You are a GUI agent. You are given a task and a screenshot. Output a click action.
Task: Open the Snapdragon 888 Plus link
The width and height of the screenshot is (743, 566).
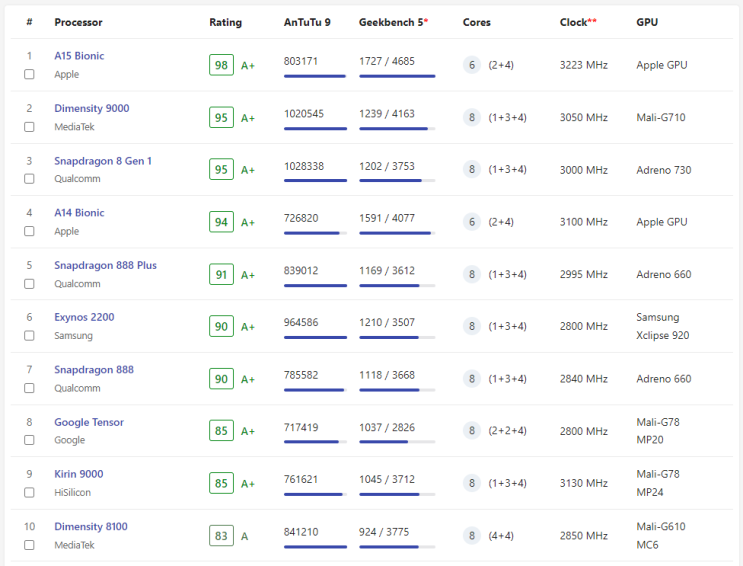105,265
